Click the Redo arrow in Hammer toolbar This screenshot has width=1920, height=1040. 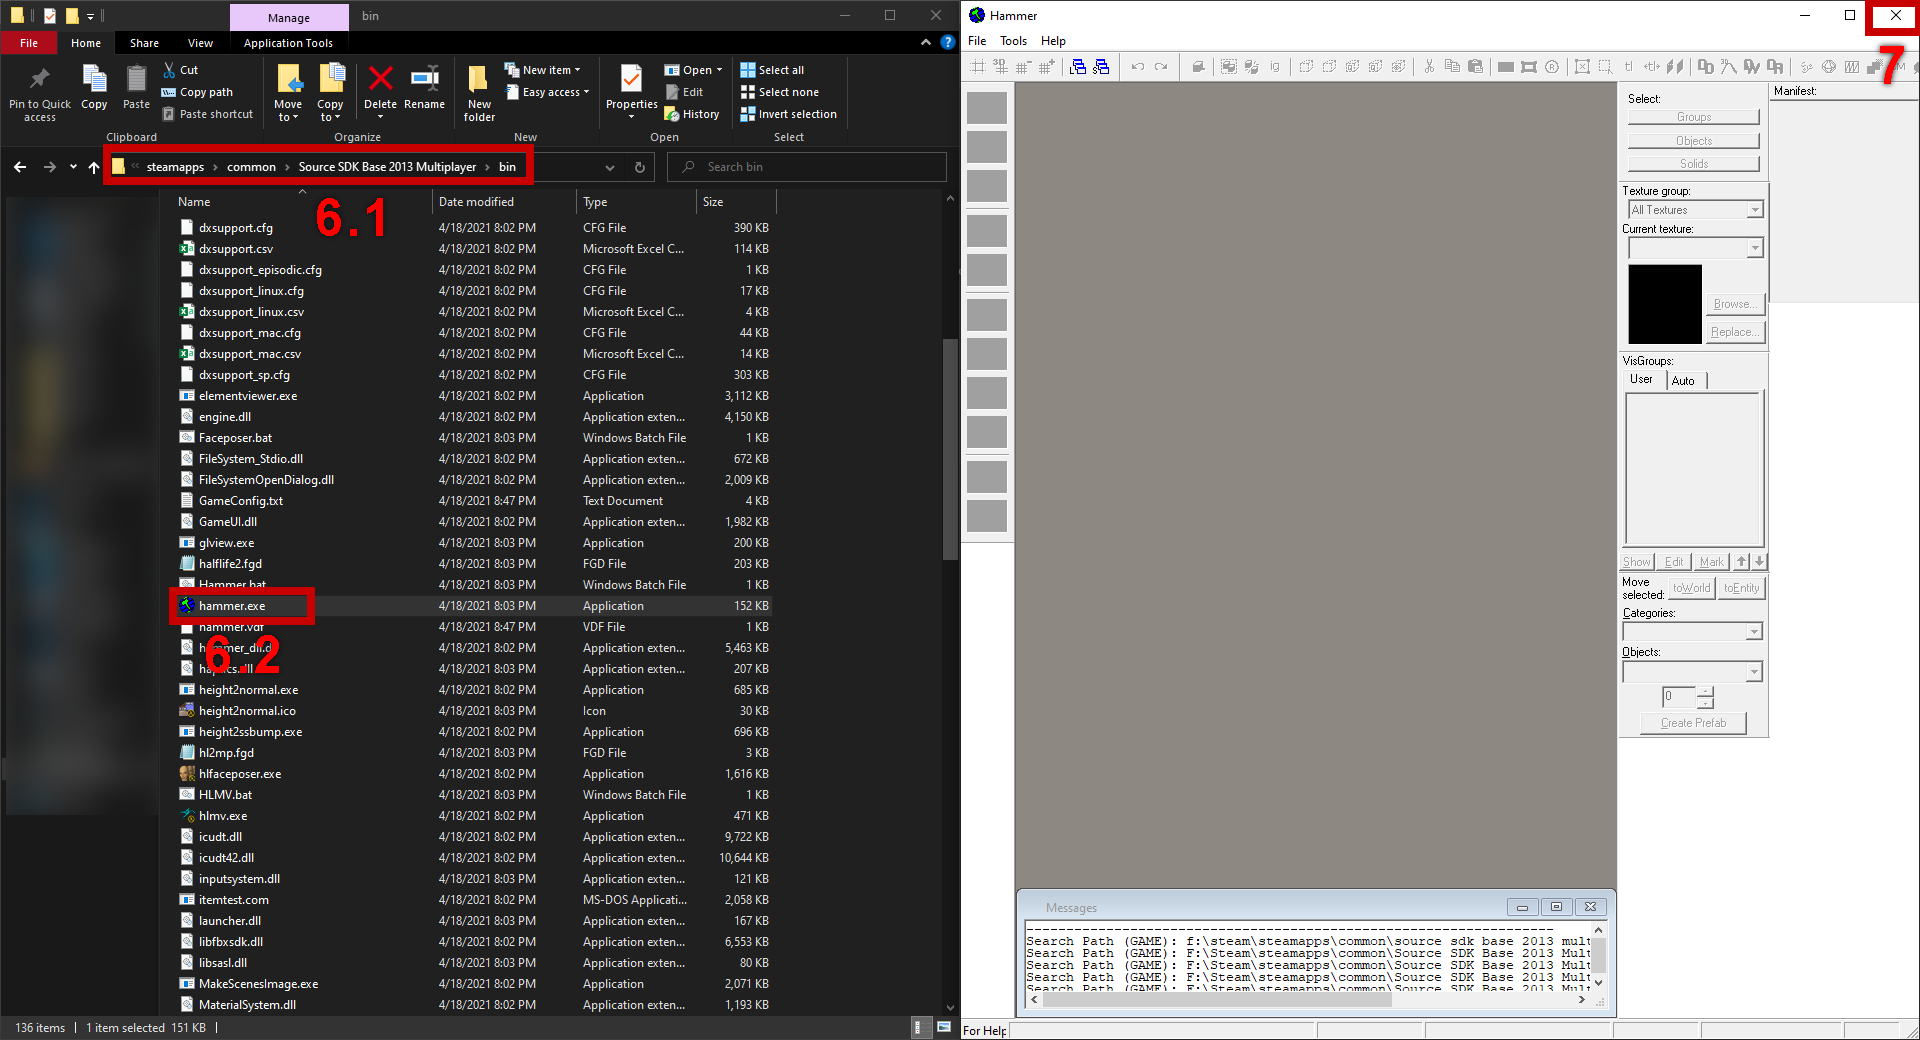coord(1161,67)
